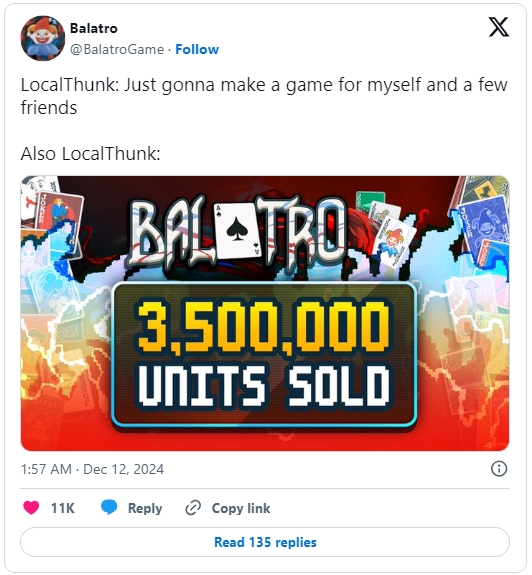Click the 11K likes count
Screen dimensions: 532x575
(x=63, y=508)
